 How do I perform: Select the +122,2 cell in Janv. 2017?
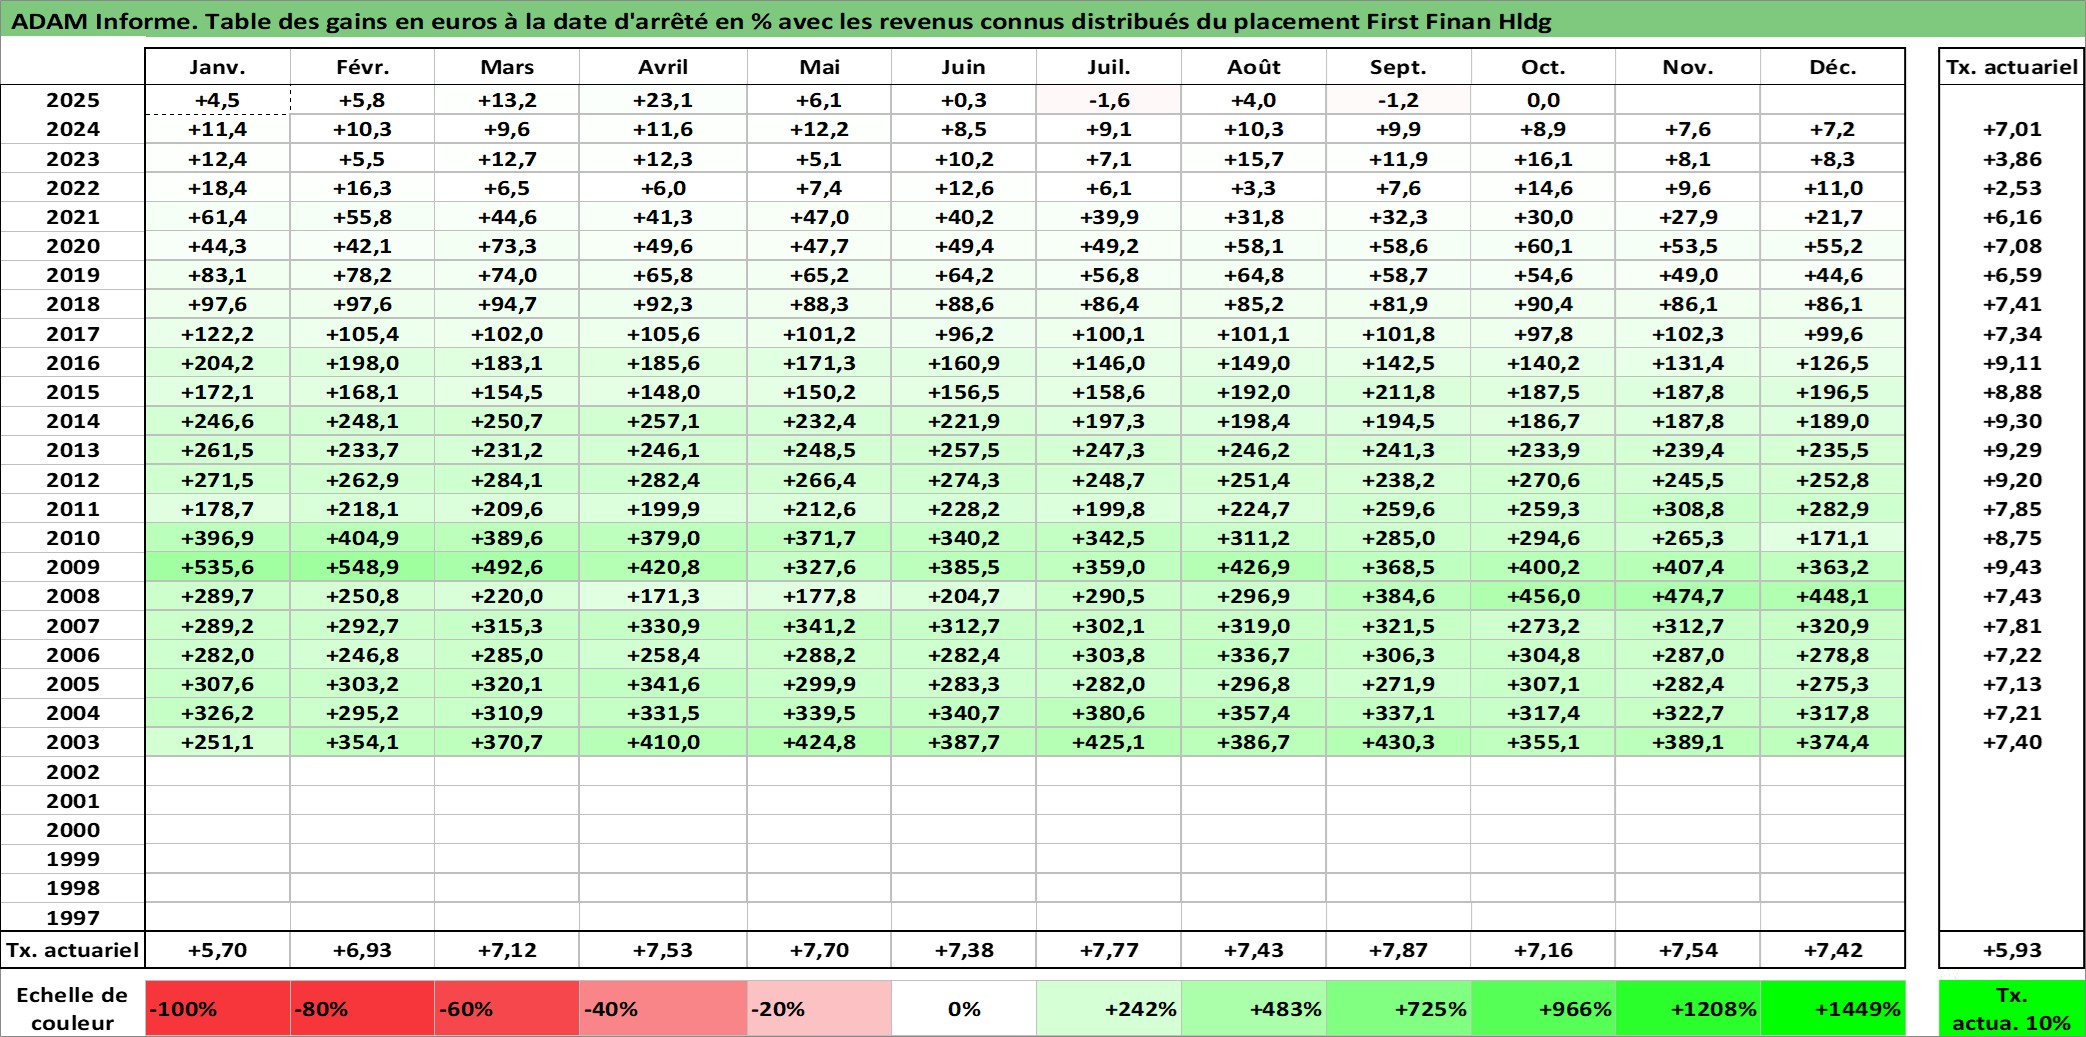point(218,334)
